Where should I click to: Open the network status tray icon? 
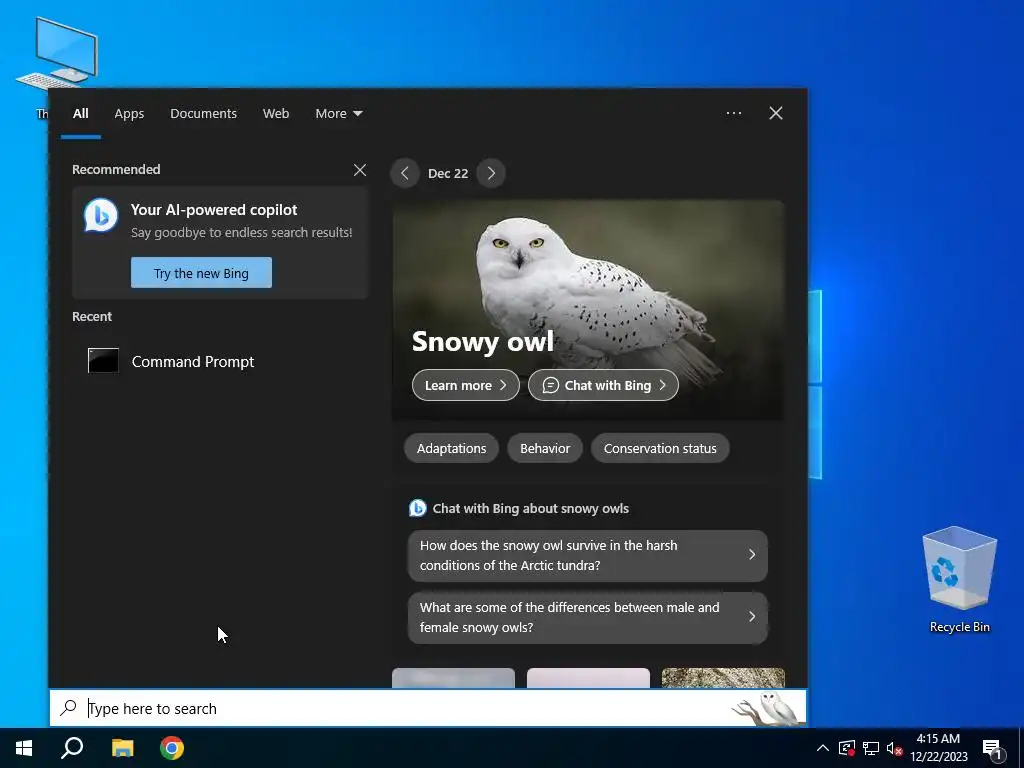[871, 748]
